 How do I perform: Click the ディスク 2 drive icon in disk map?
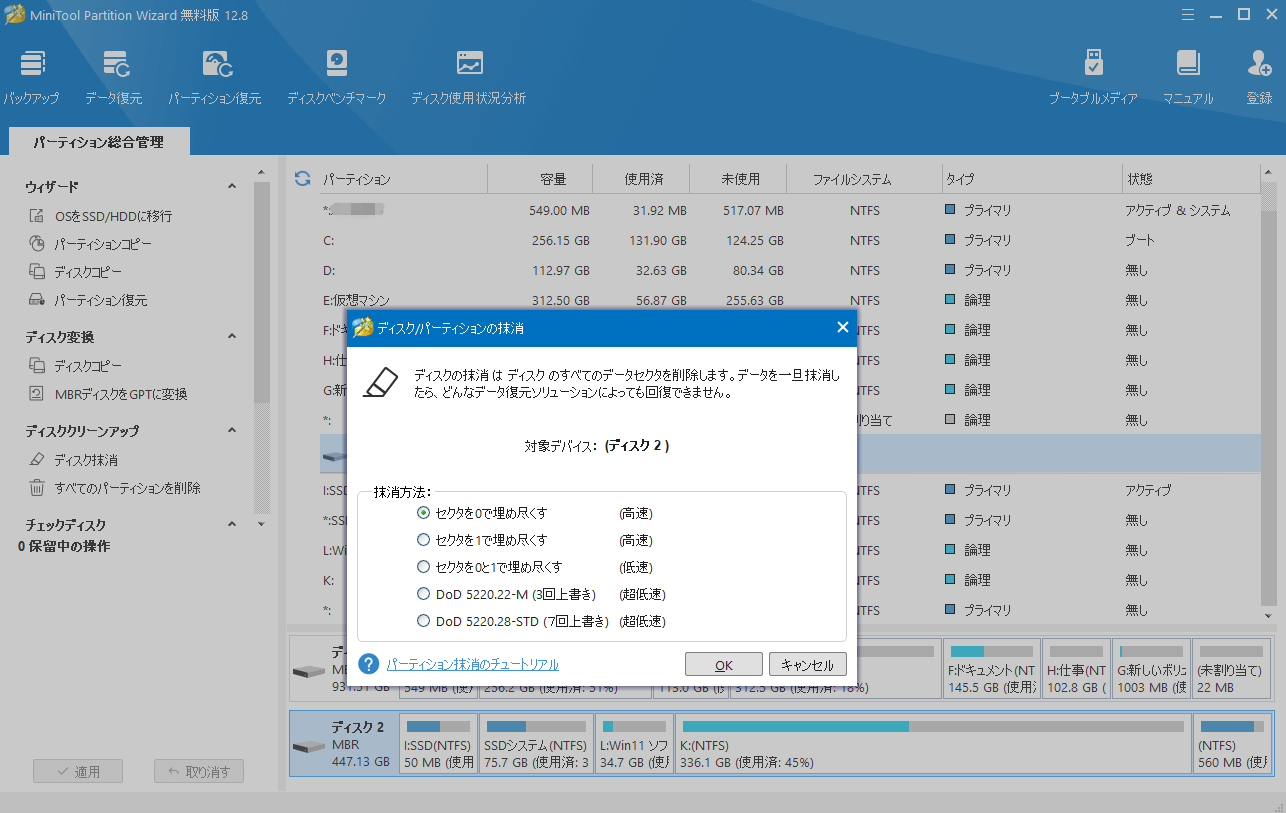(310, 745)
